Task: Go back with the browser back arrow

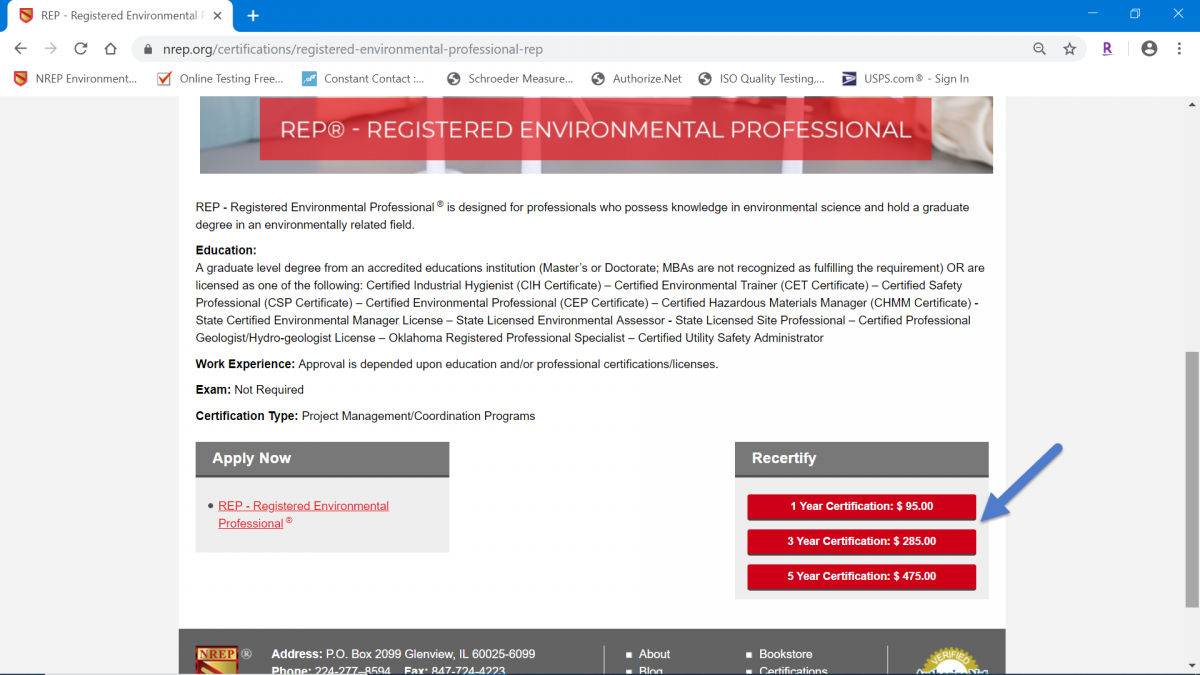Action: click(x=21, y=48)
